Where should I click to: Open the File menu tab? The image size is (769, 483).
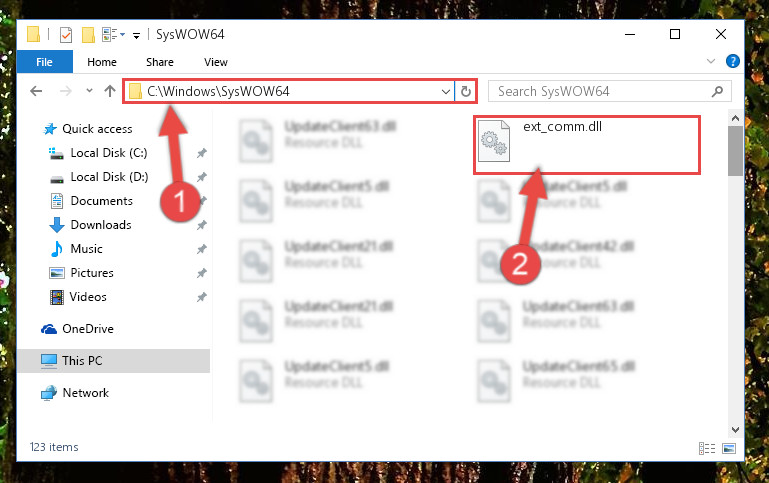[x=44, y=62]
